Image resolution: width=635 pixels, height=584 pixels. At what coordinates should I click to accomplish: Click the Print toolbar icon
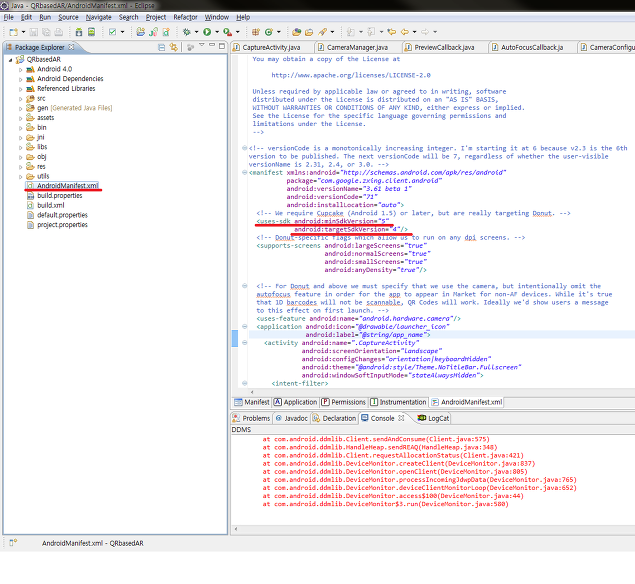[59, 32]
